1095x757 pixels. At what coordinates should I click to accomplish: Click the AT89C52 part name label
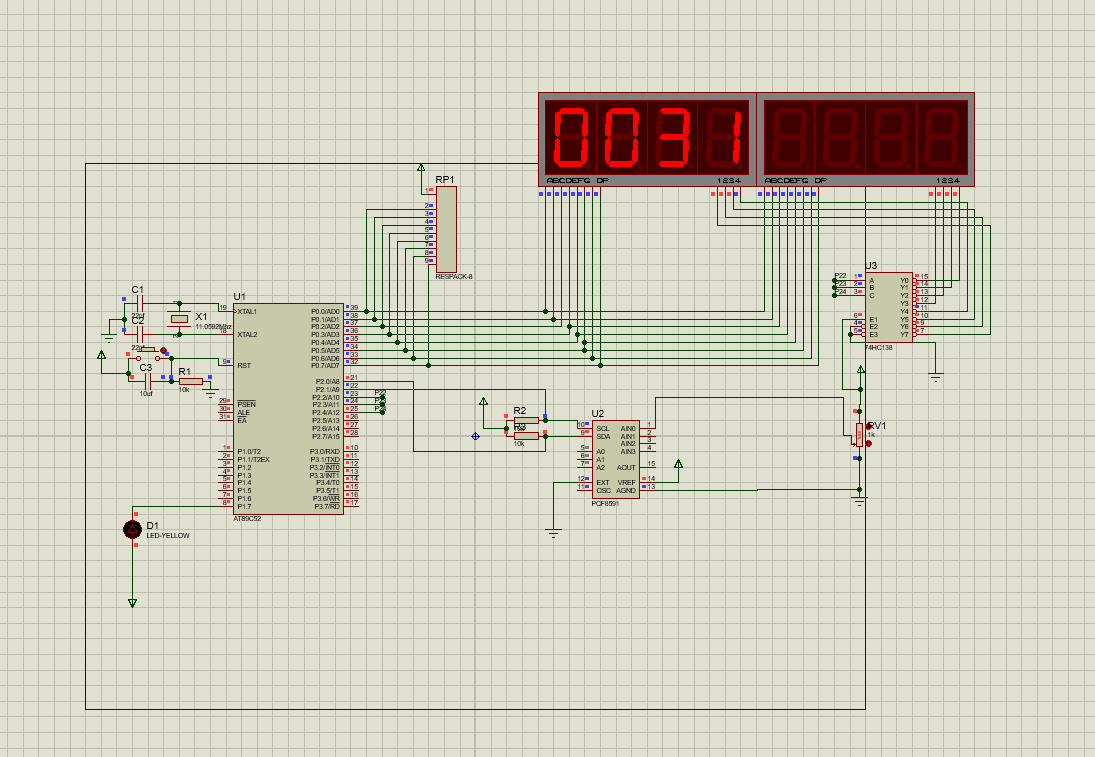tap(247, 519)
